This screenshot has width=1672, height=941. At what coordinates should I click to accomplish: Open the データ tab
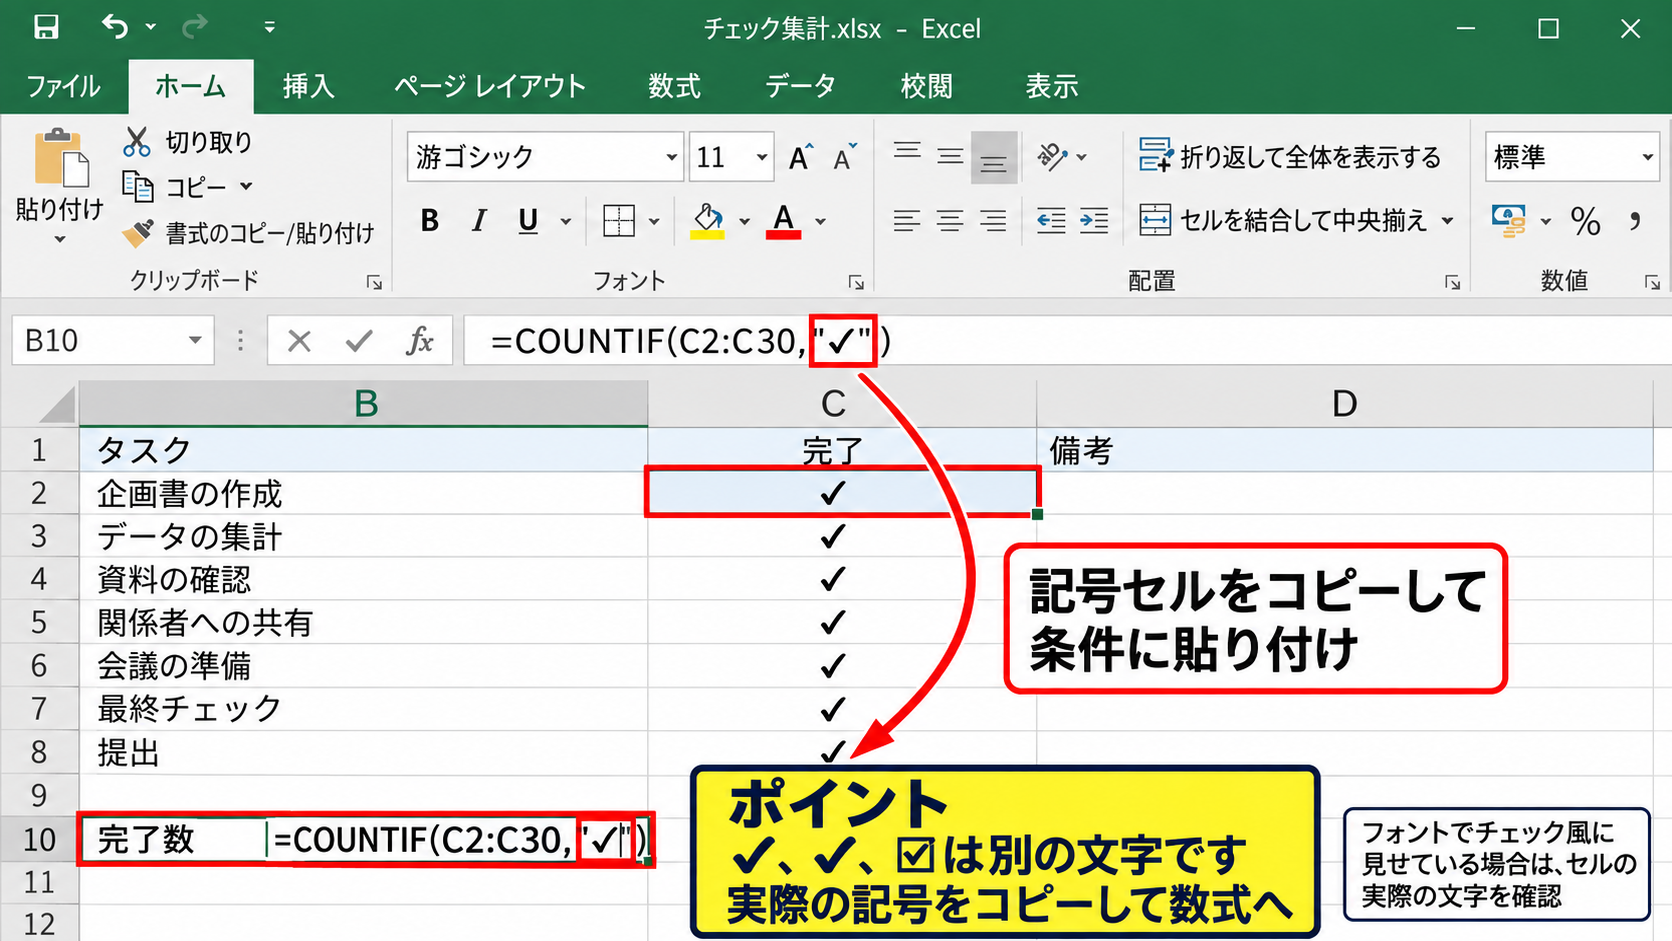[x=800, y=86]
